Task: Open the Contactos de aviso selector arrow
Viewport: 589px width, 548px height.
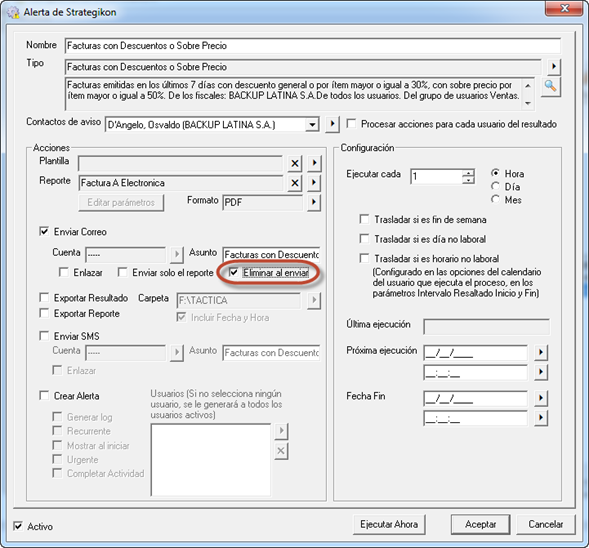Action: (332, 124)
